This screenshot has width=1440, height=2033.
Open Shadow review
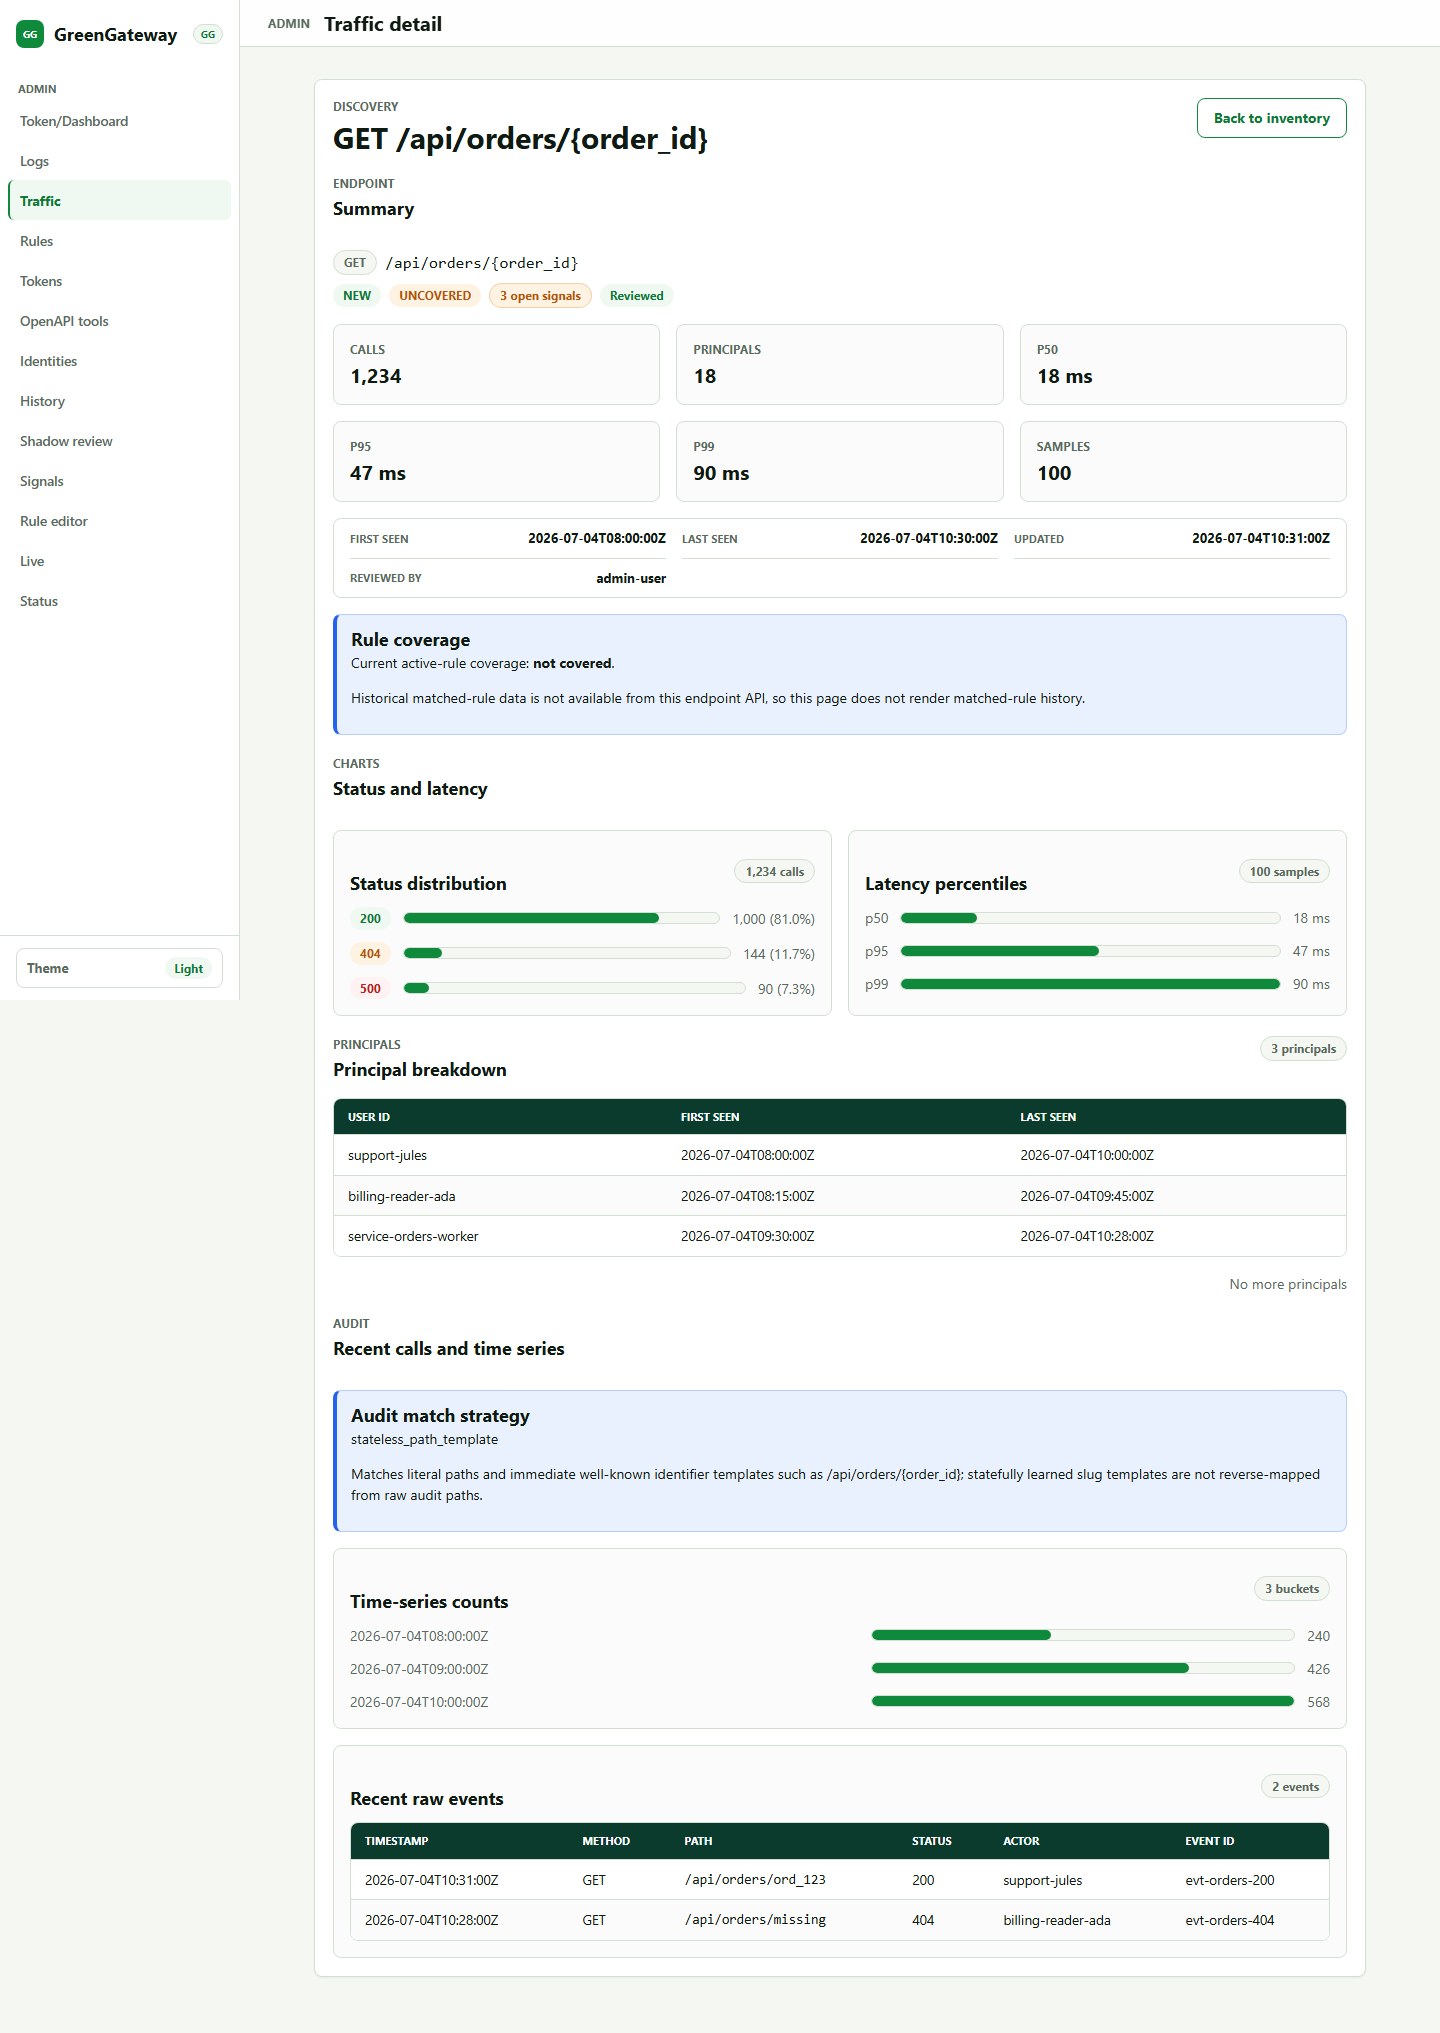coord(119,441)
